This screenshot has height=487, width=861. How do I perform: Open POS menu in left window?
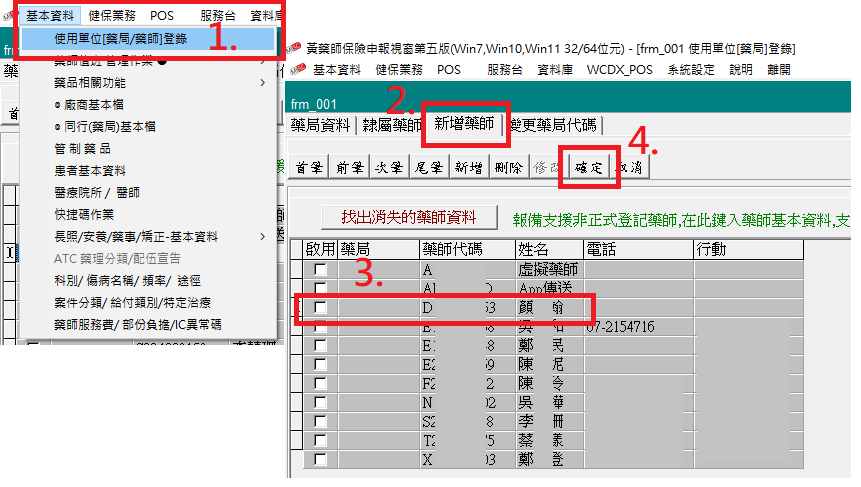[x=162, y=16]
